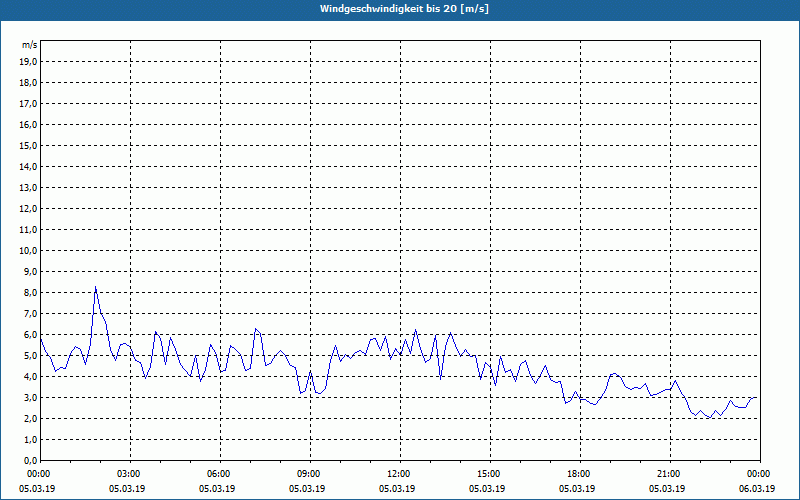Screen dimensions: 800x500
Task: Click the 06.03.19 date label
Action: (757, 489)
